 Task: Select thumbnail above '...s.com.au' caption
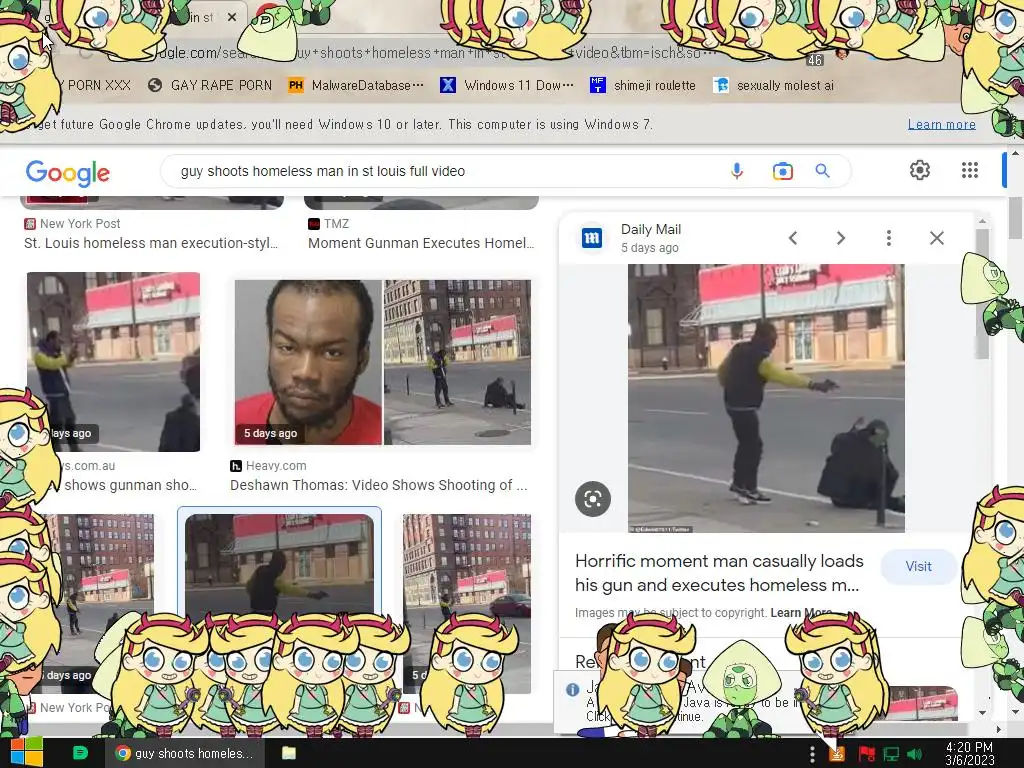point(114,362)
